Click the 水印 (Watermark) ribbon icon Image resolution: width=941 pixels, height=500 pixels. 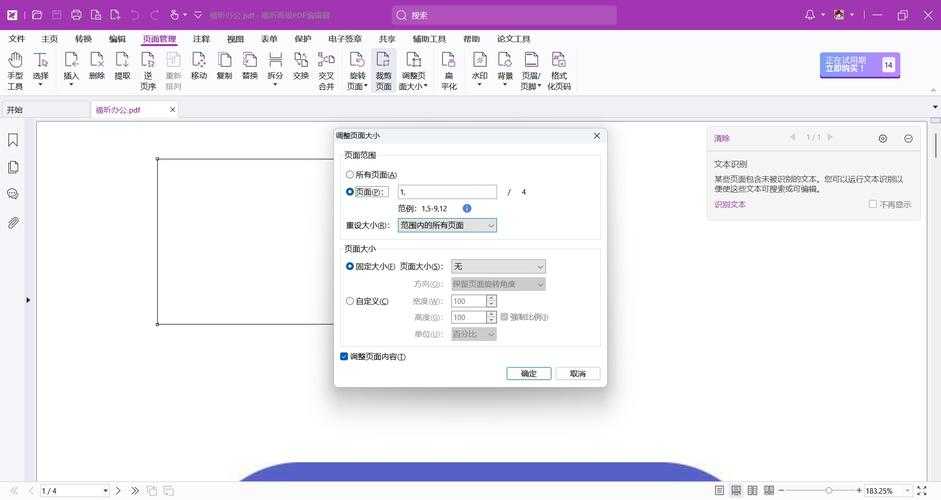click(480, 70)
